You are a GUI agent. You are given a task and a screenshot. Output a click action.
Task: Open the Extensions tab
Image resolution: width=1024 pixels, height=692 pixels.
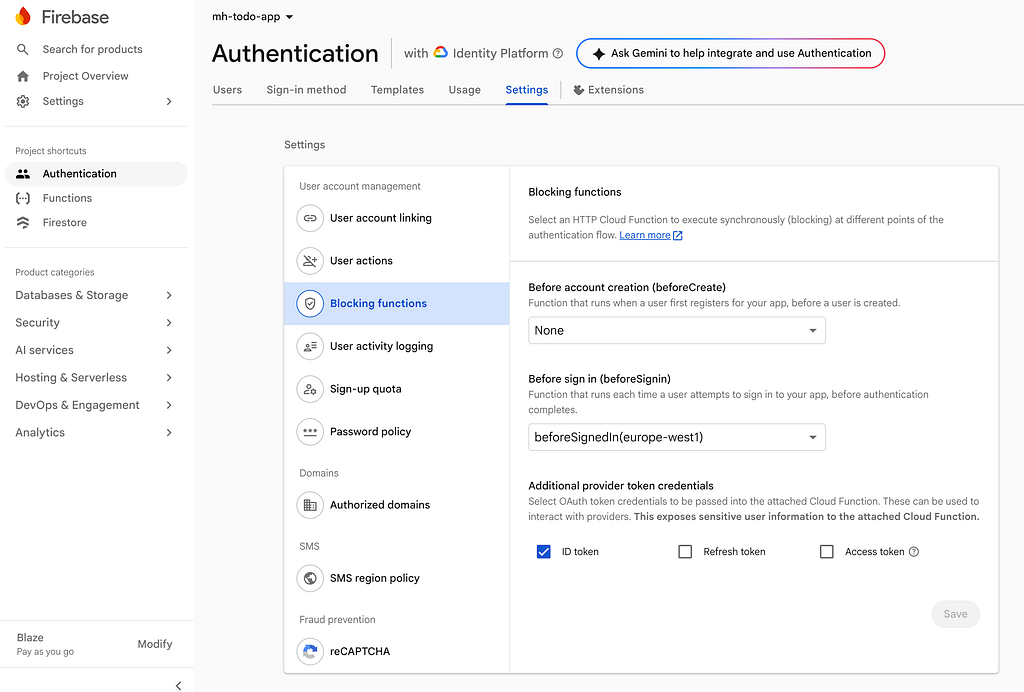click(x=609, y=90)
